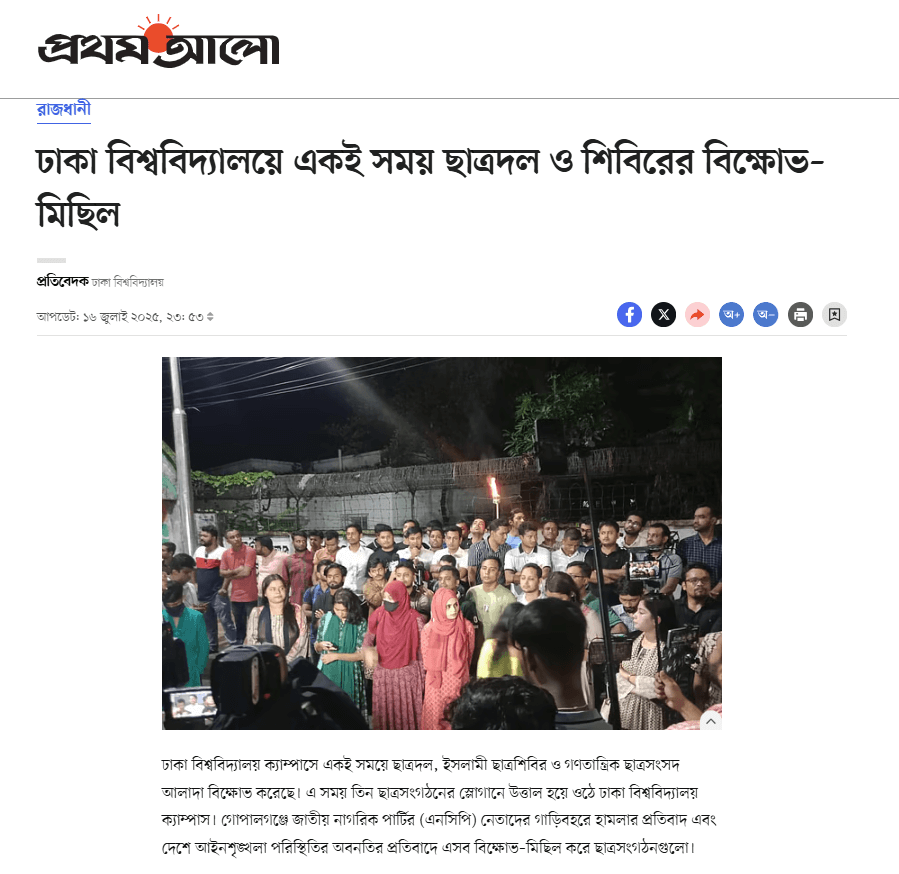The height and width of the screenshot is (874, 899).
Task: Click the scroll-to-top chevron on photo
Action: point(711,721)
